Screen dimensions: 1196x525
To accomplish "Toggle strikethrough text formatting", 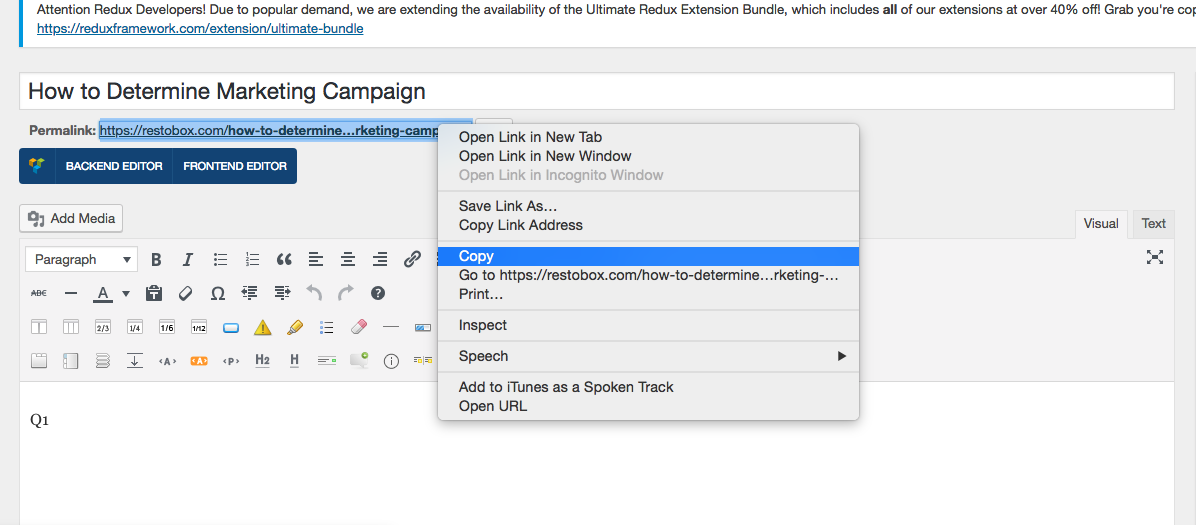I will (39, 294).
